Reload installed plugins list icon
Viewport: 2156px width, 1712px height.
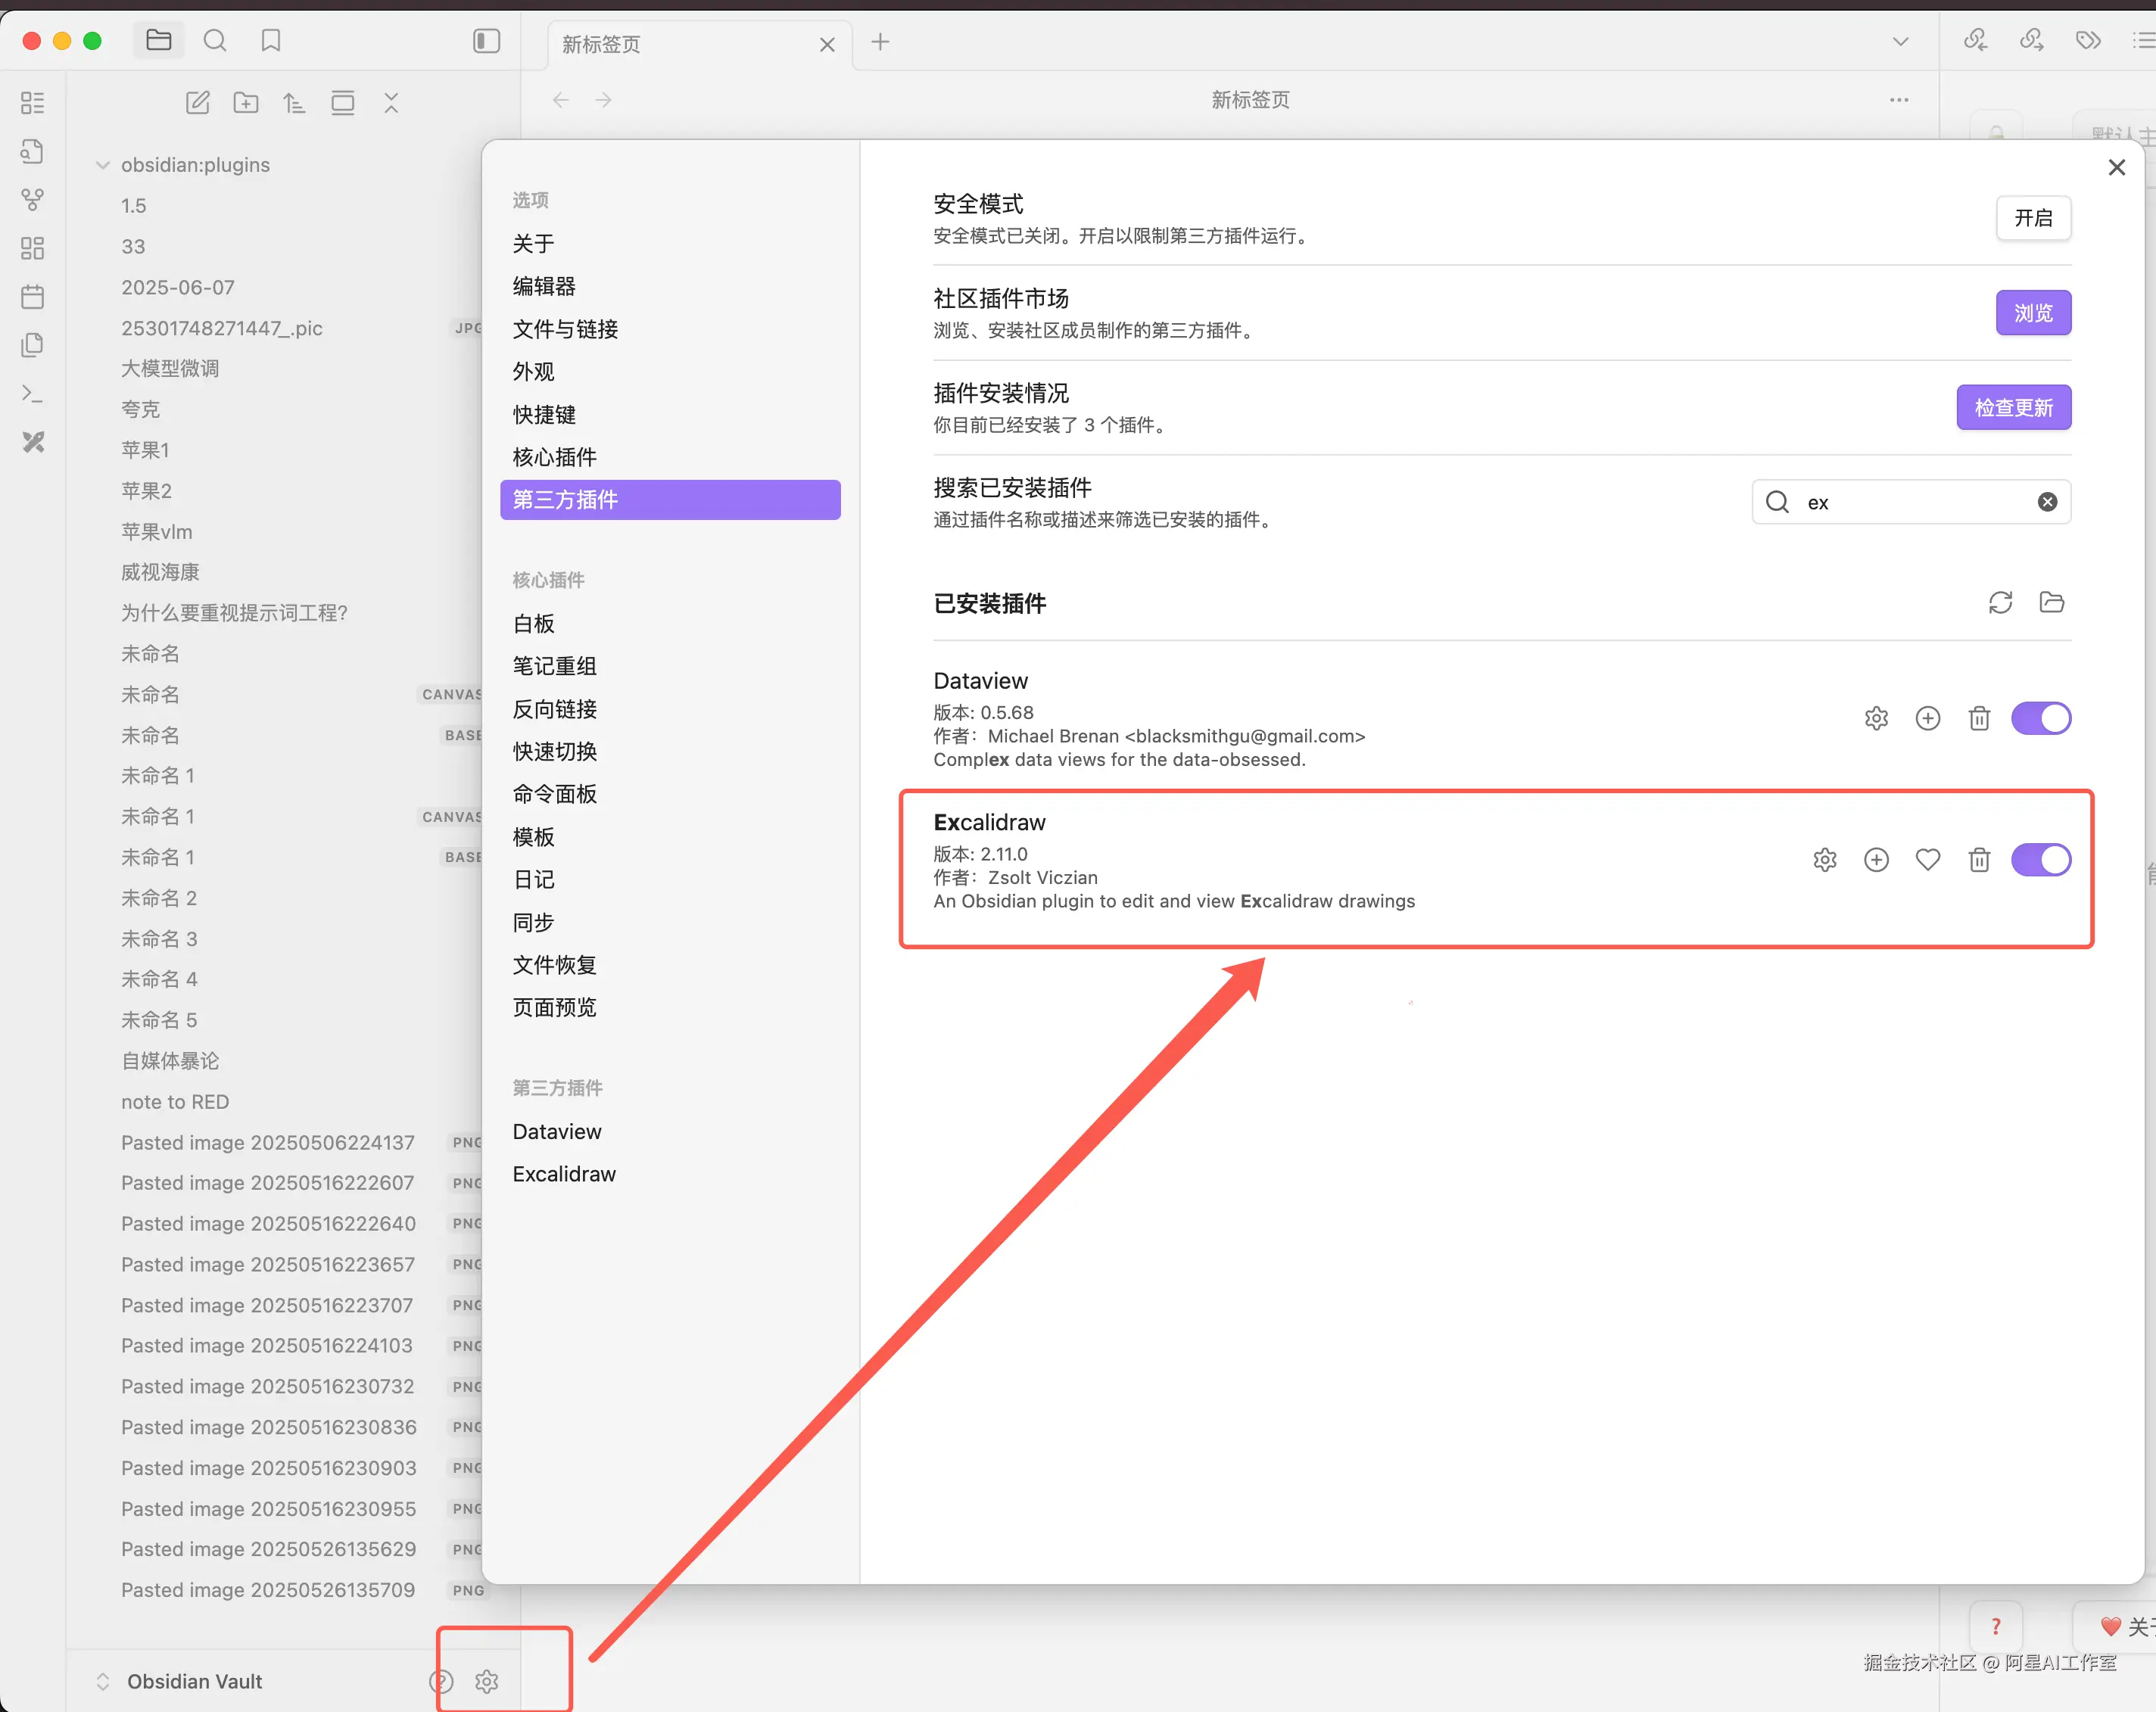pyautogui.click(x=2000, y=602)
